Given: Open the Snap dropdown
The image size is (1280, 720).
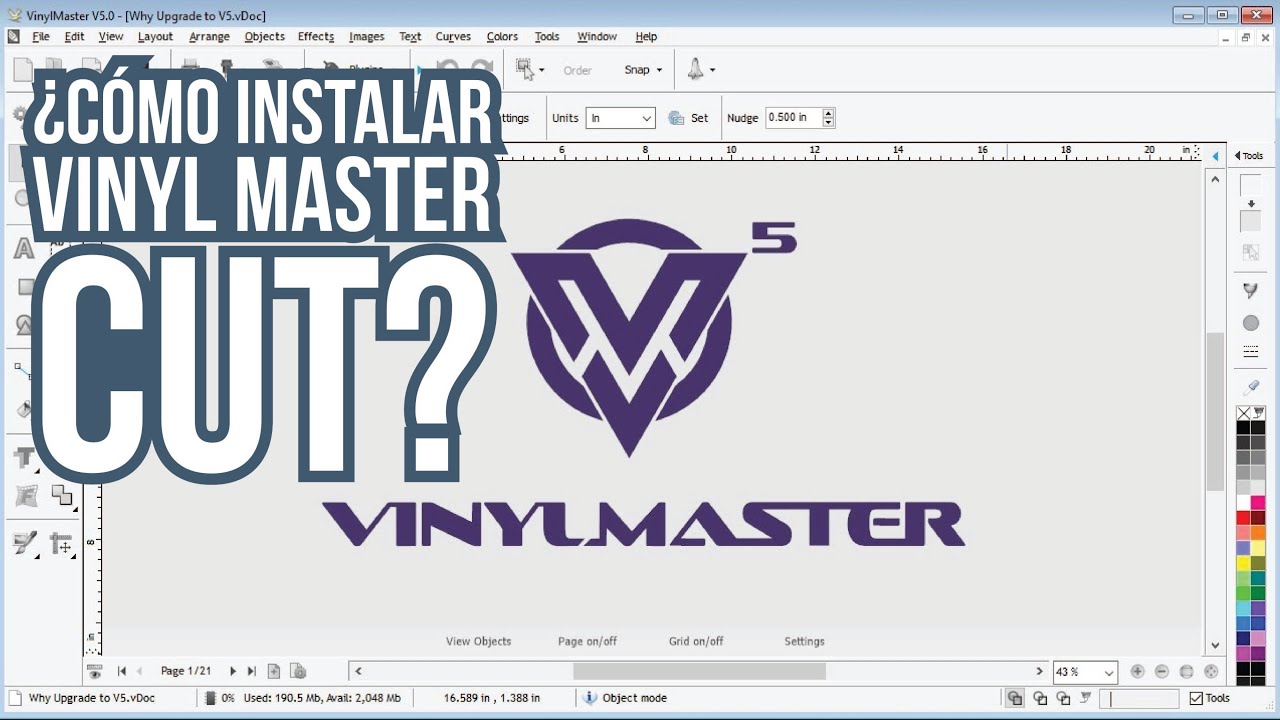Looking at the screenshot, I should [x=643, y=70].
